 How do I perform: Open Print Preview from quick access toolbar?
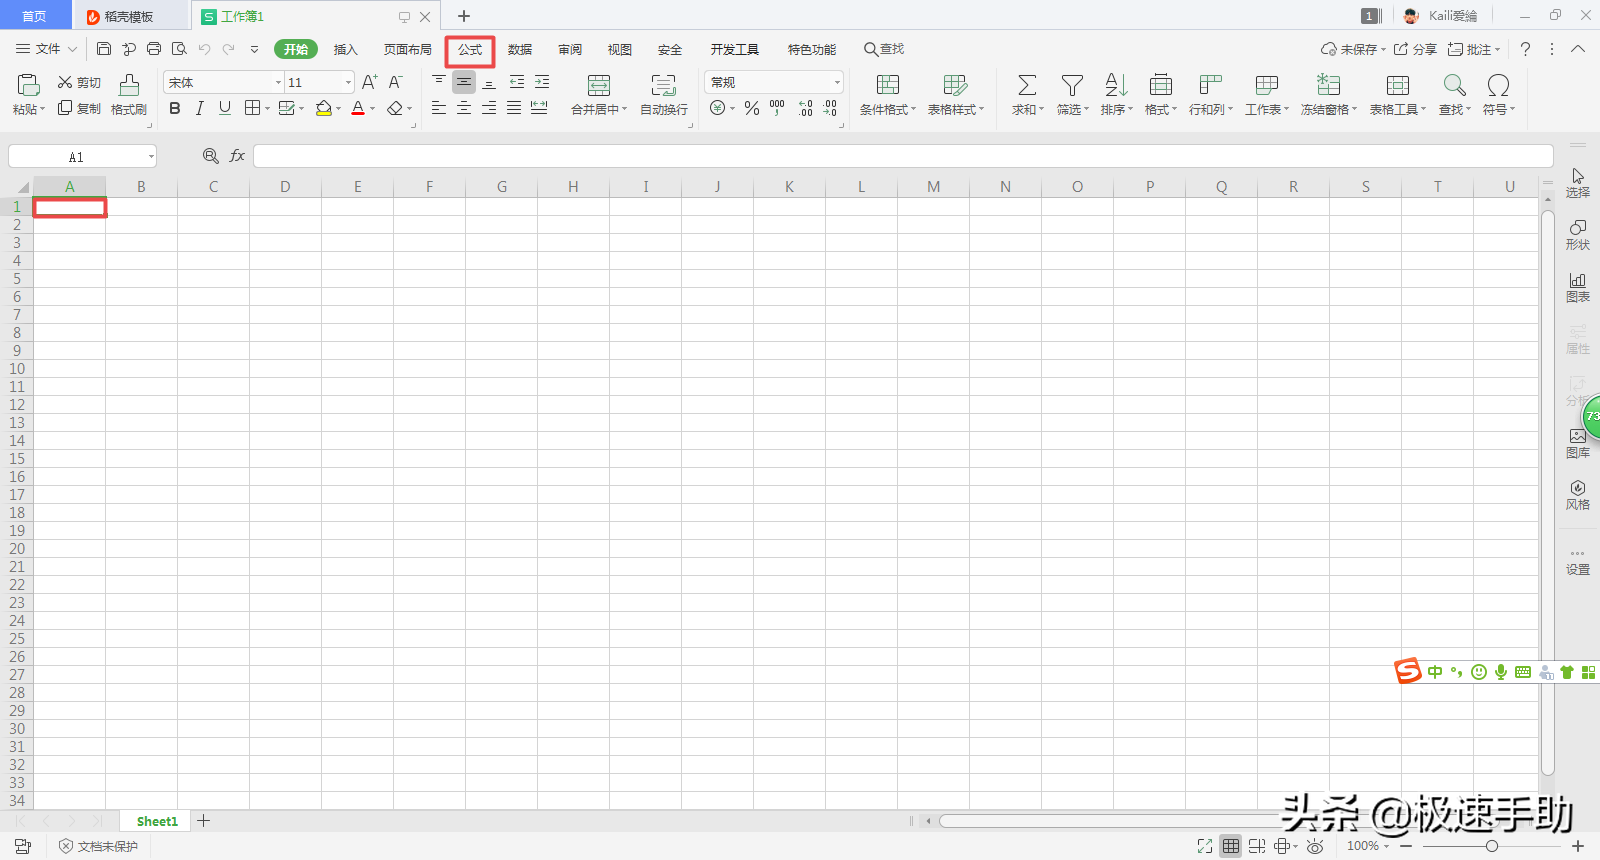[x=179, y=48]
